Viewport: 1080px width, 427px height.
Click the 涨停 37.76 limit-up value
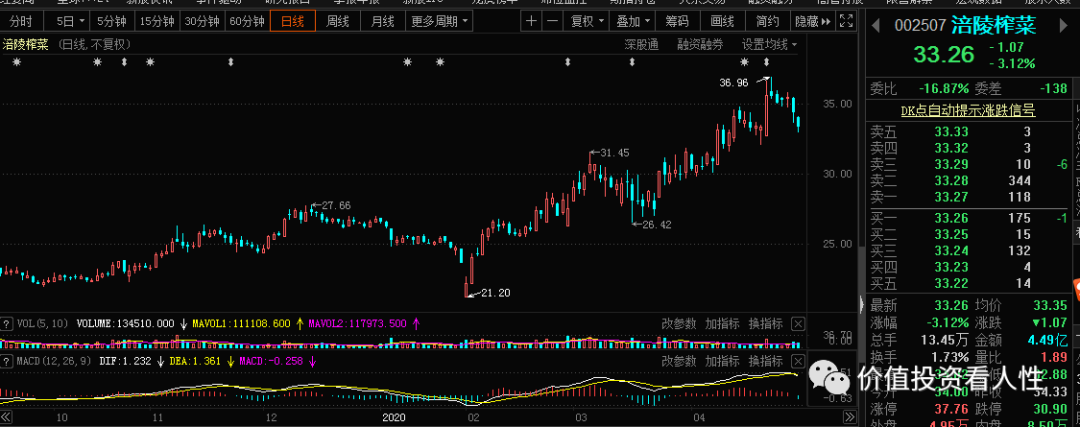951,408
